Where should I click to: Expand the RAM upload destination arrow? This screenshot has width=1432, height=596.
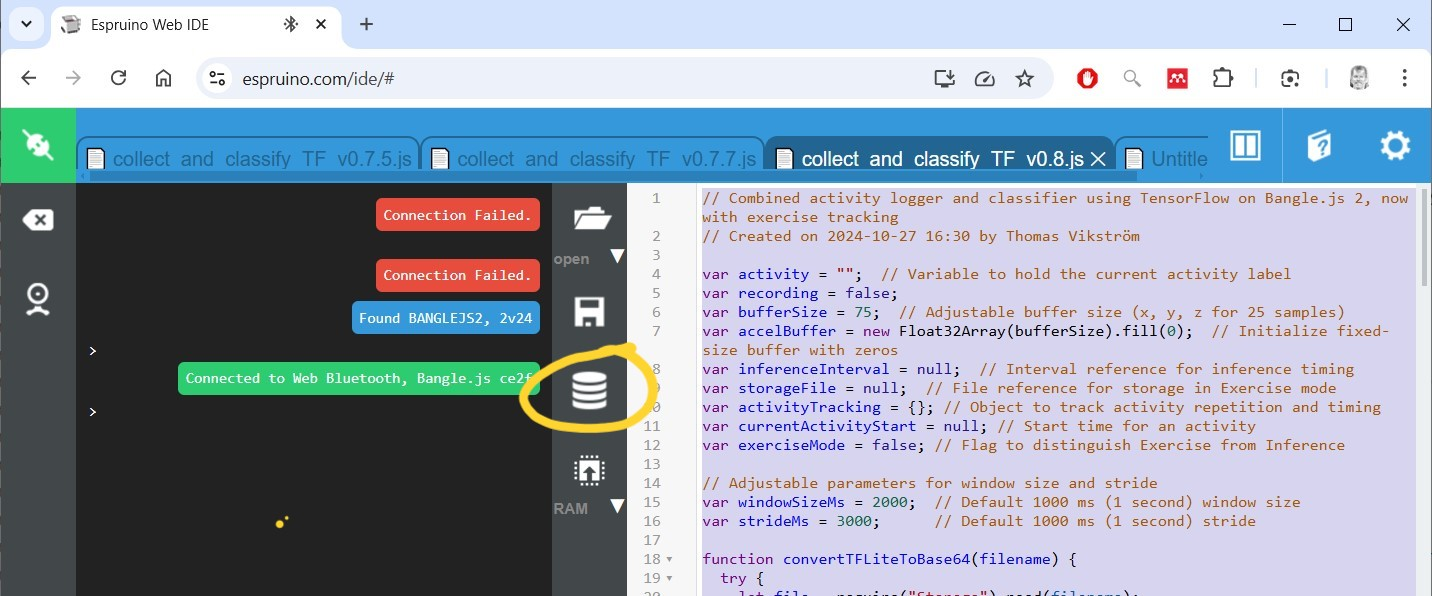[617, 506]
